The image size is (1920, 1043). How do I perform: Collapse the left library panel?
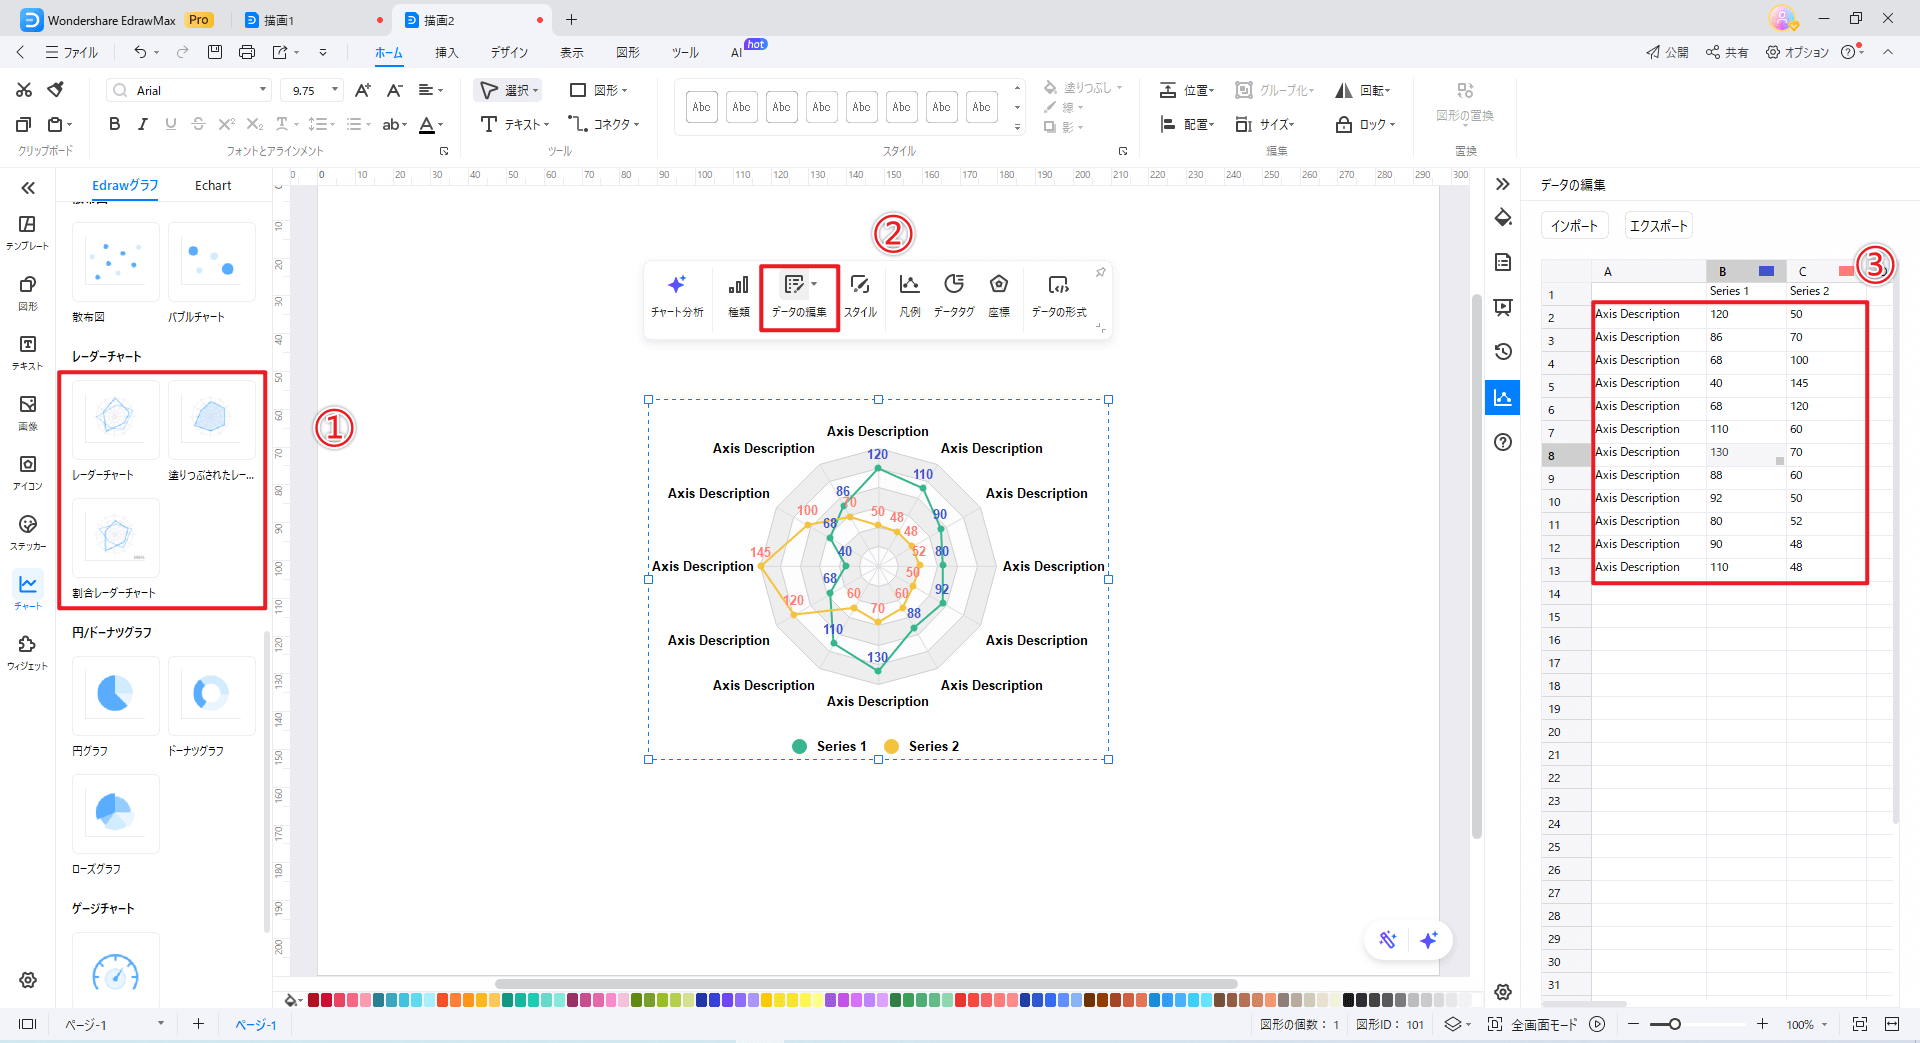pyautogui.click(x=28, y=188)
